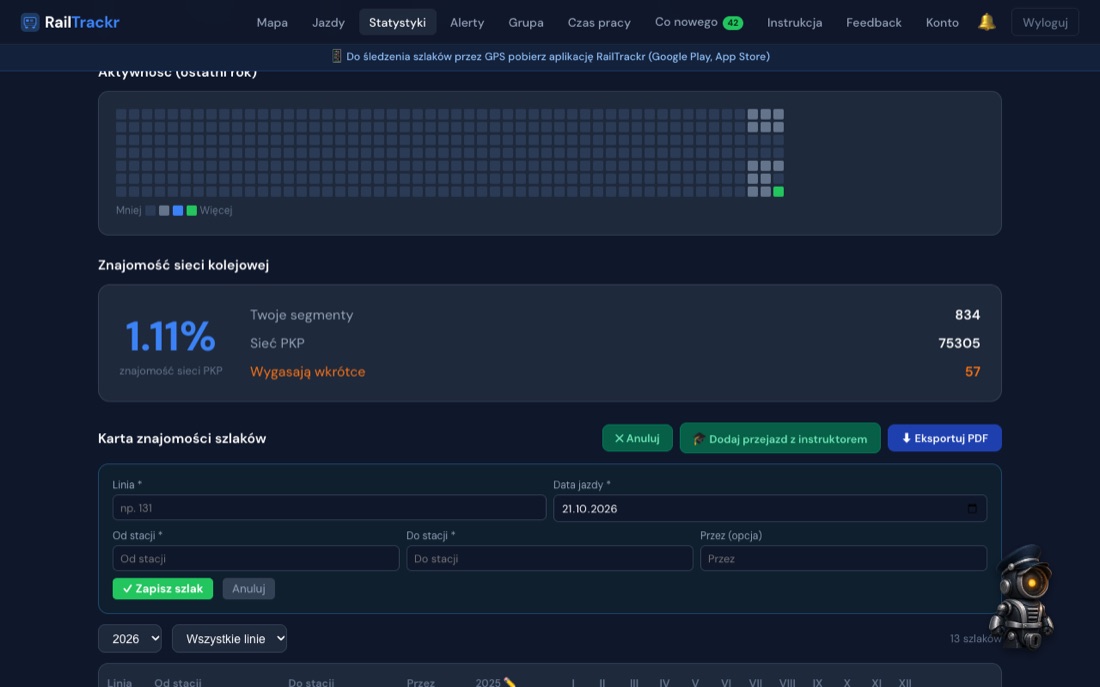Go to the Jazdy section

coord(328,22)
